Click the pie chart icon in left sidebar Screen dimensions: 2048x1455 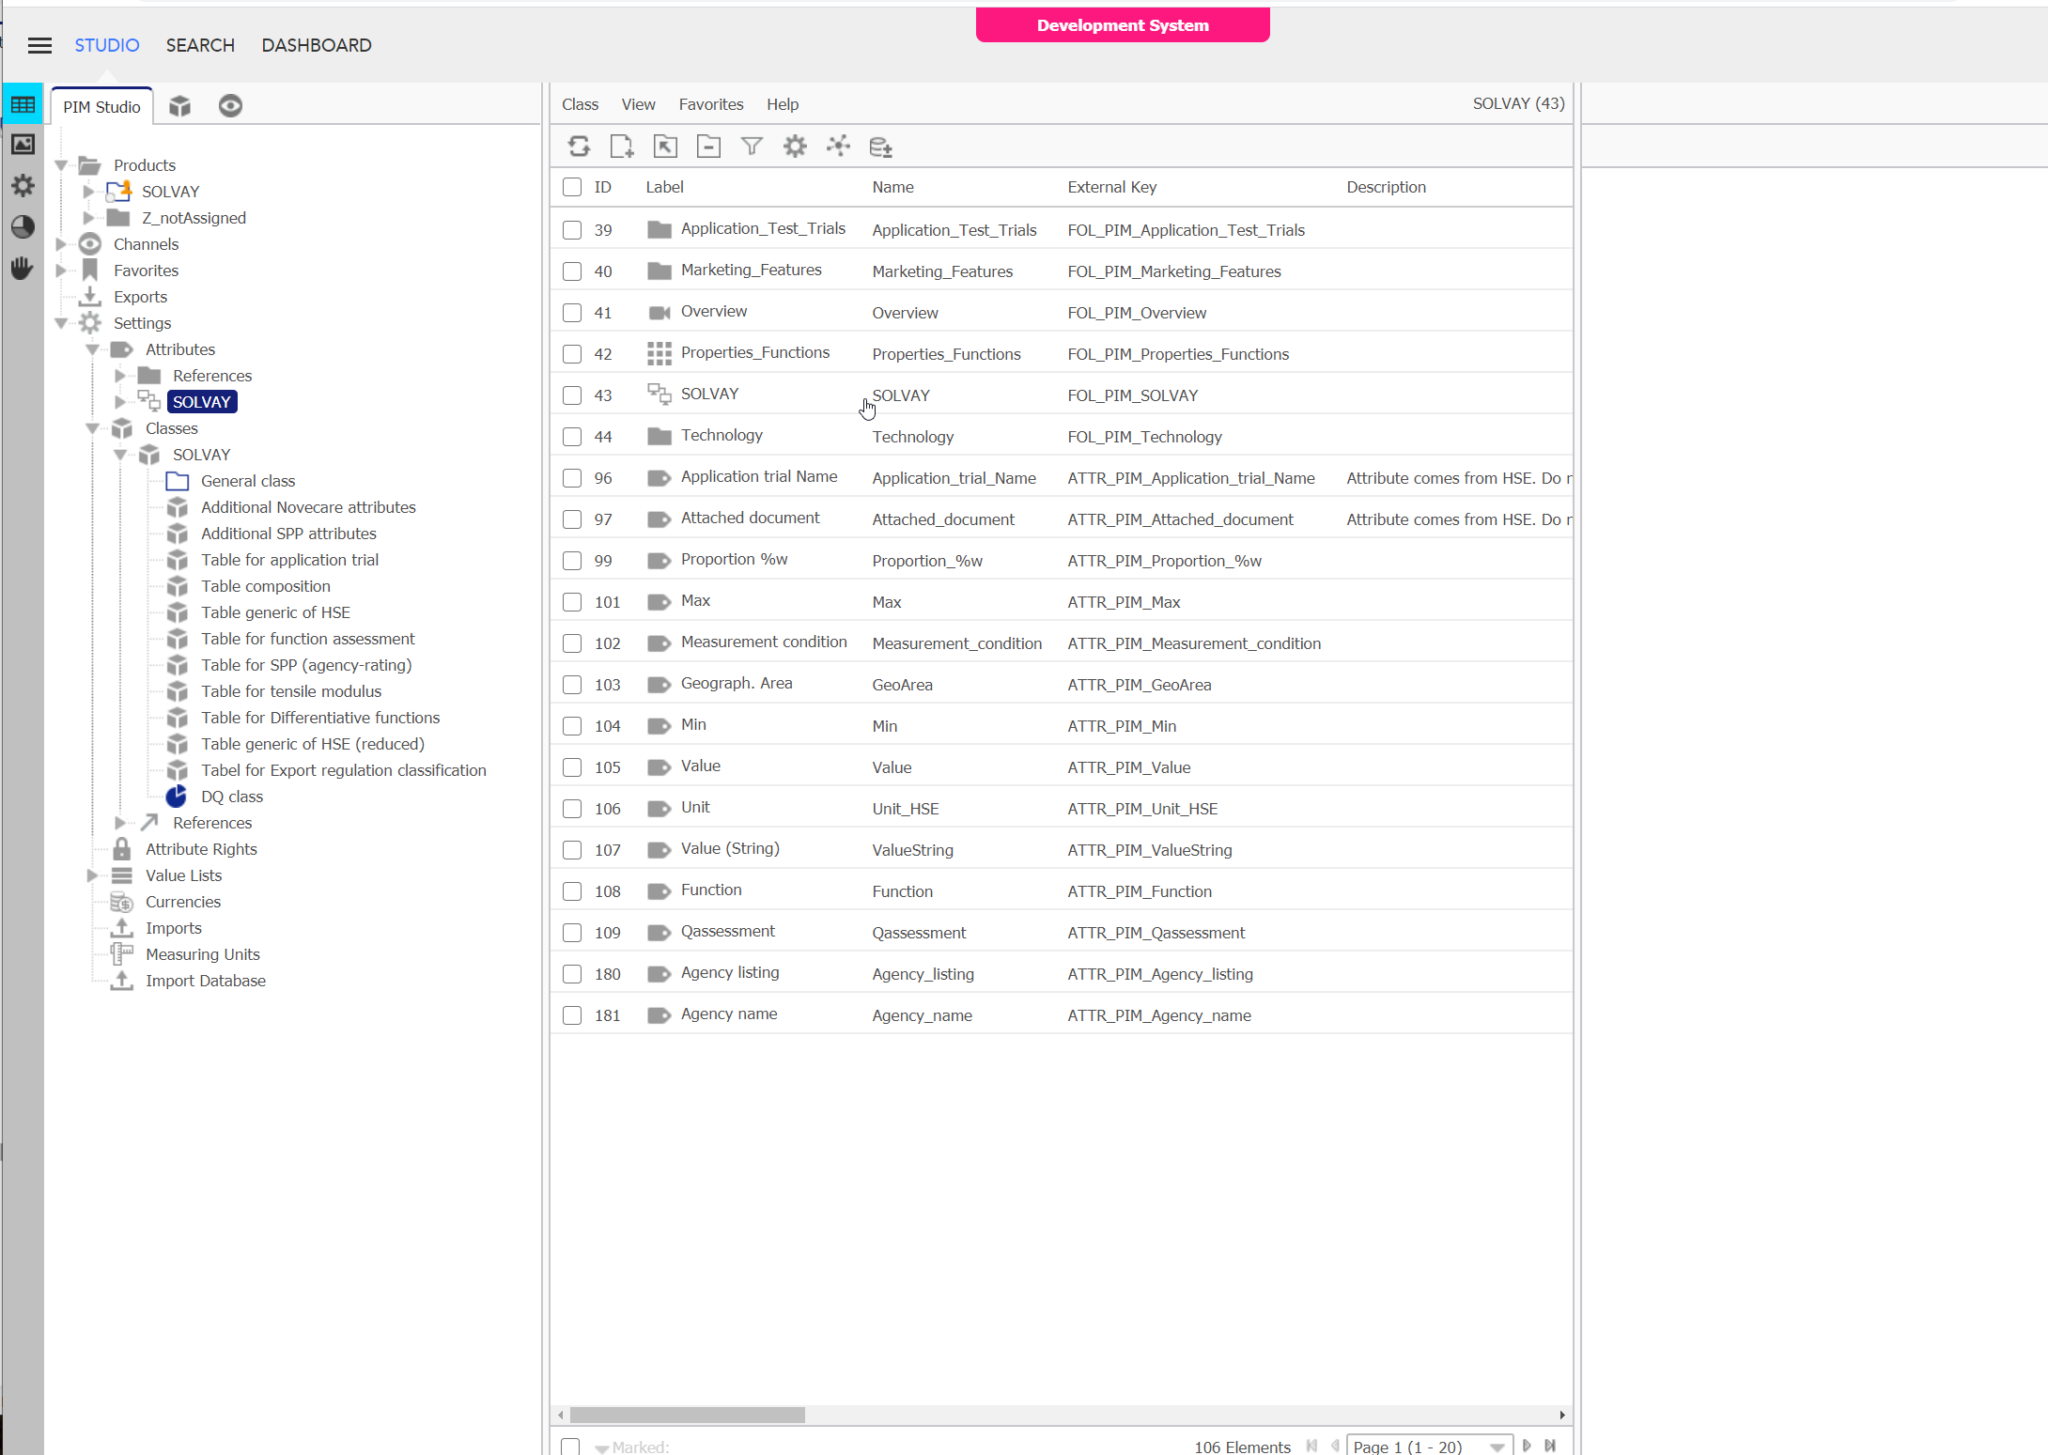point(22,227)
